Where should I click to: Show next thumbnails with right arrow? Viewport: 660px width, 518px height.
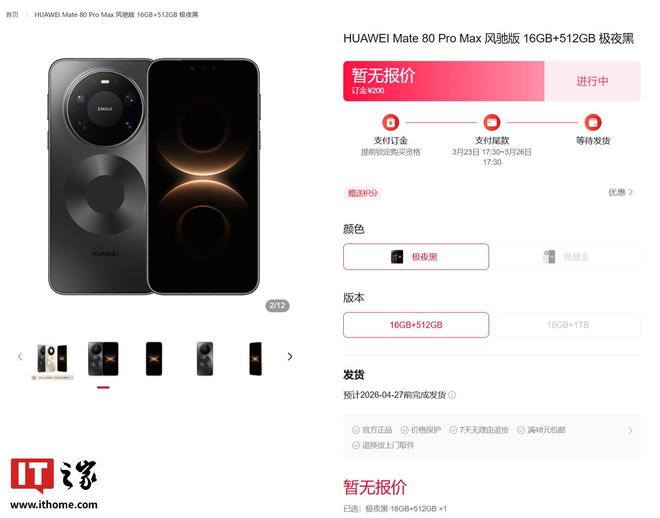(x=290, y=356)
